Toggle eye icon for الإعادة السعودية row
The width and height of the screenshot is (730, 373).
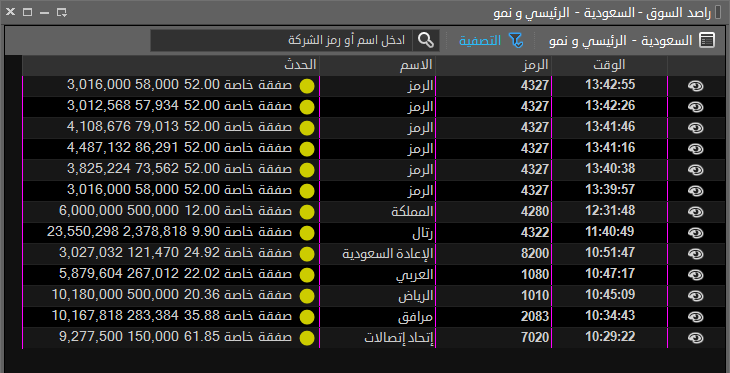pyautogui.click(x=696, y=254)
